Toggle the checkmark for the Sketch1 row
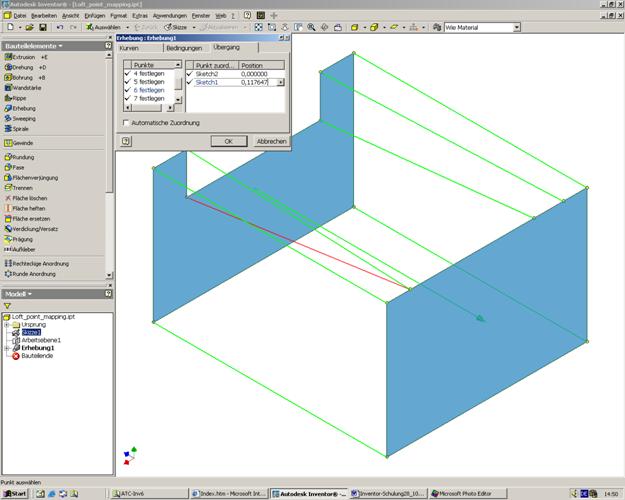 pos(190,82)
